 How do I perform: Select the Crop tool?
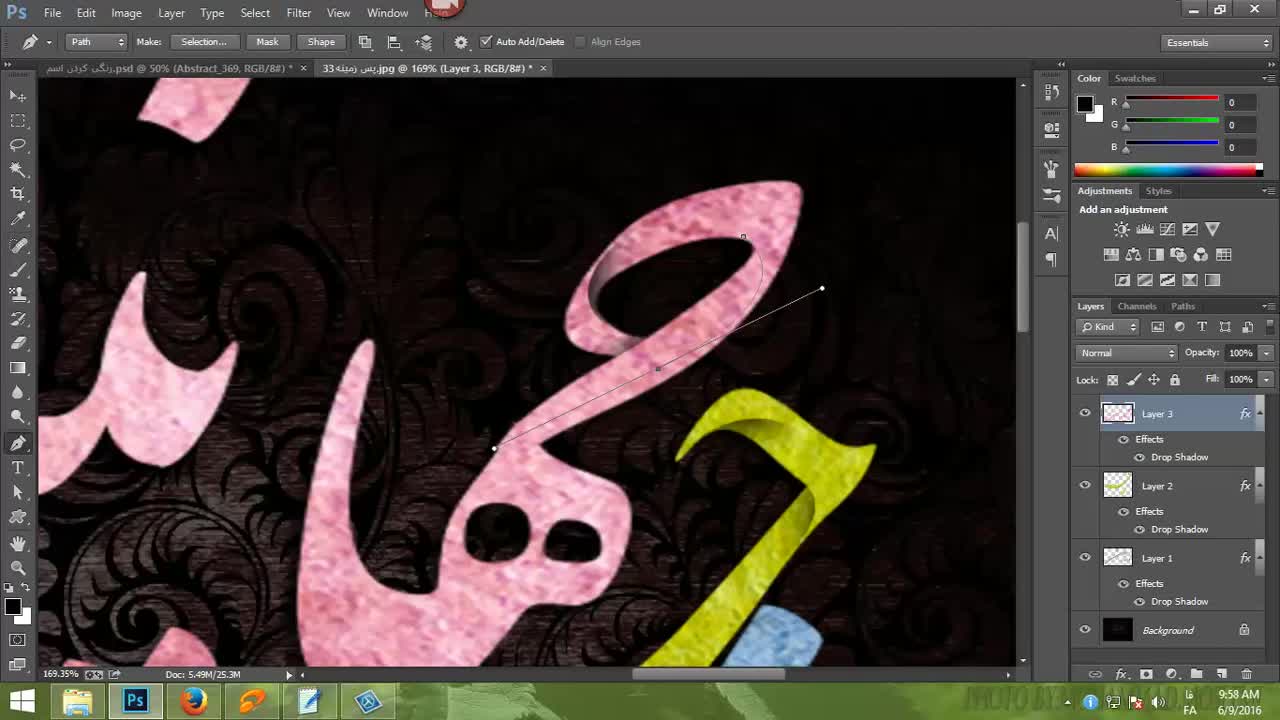tap(18, 194)
